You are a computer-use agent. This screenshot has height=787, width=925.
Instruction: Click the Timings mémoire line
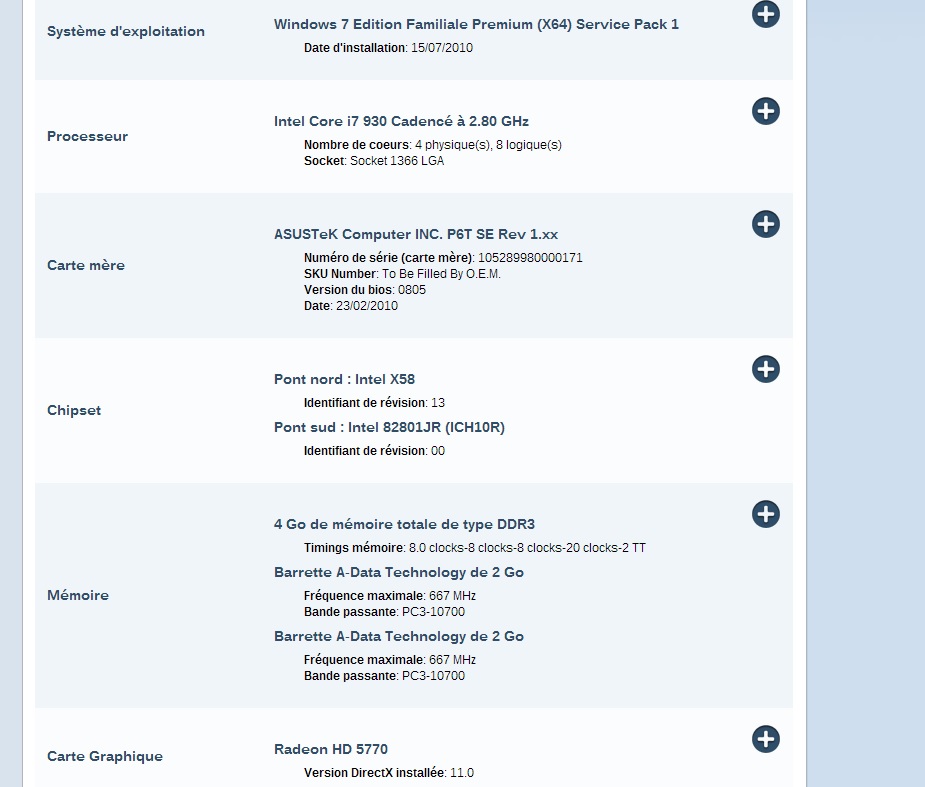(x=475, y=548)
